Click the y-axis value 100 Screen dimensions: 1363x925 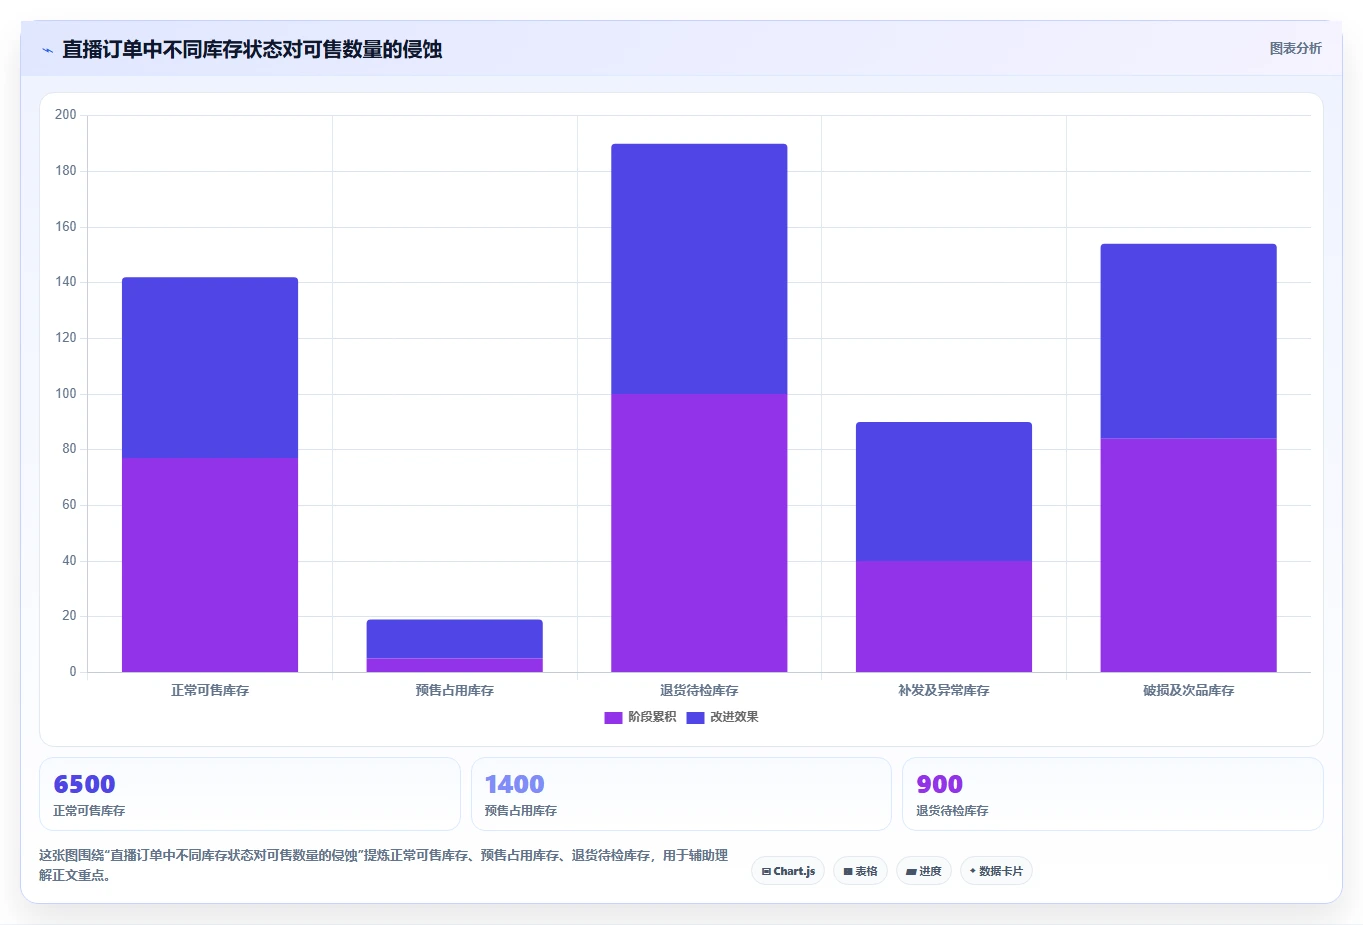point(66,394)
